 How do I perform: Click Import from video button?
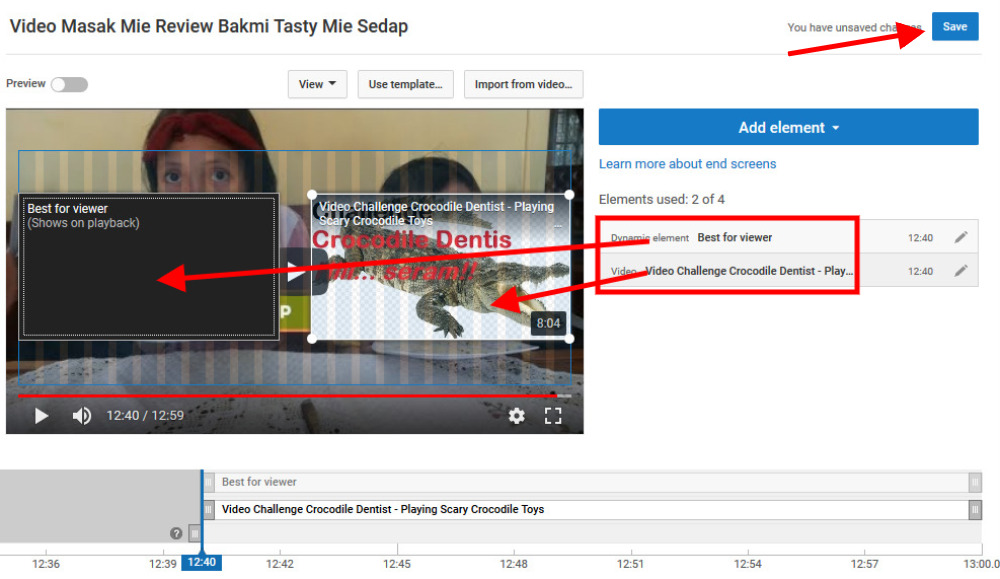coord(523,85)
